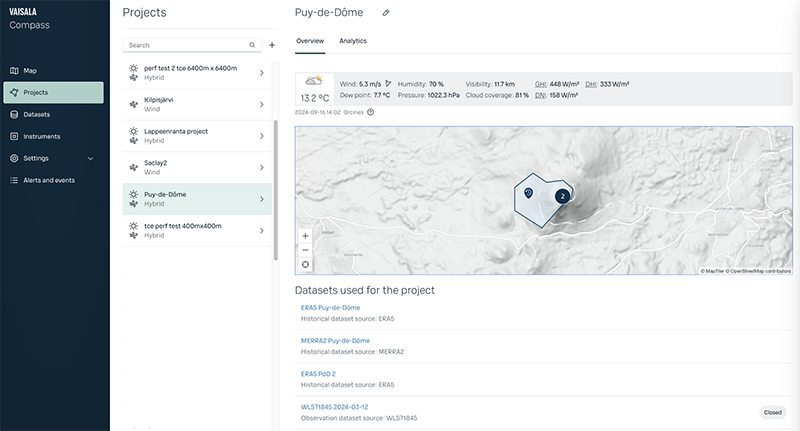Open the ERA5 Puy-de-Dôme dataset link
800x431 pixels.
pos(330,308)
